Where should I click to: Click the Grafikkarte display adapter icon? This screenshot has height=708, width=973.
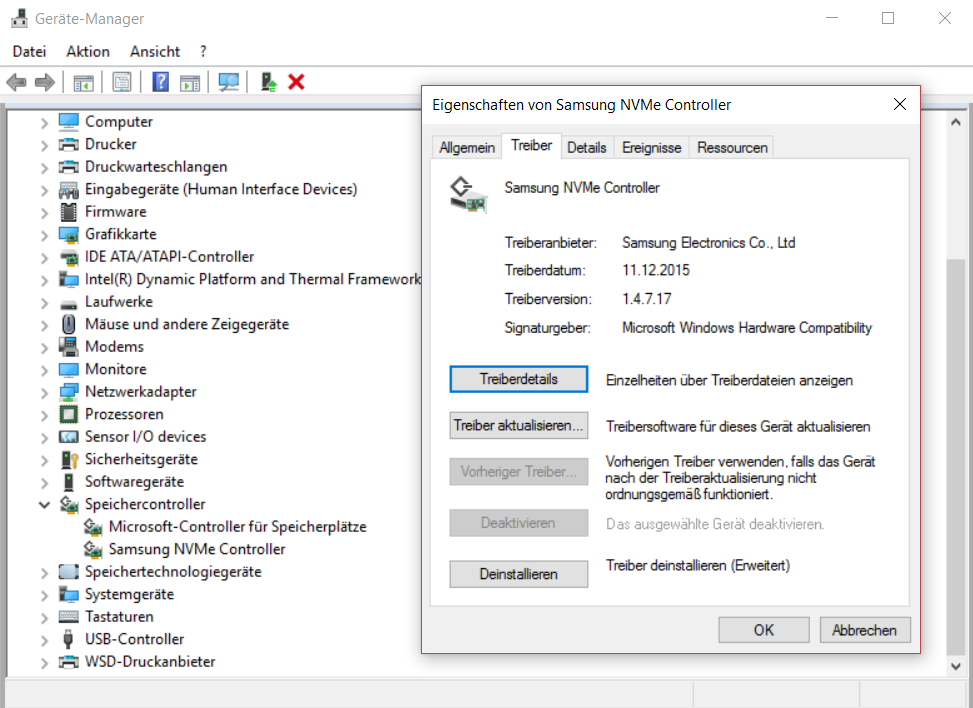coord(69,235)
